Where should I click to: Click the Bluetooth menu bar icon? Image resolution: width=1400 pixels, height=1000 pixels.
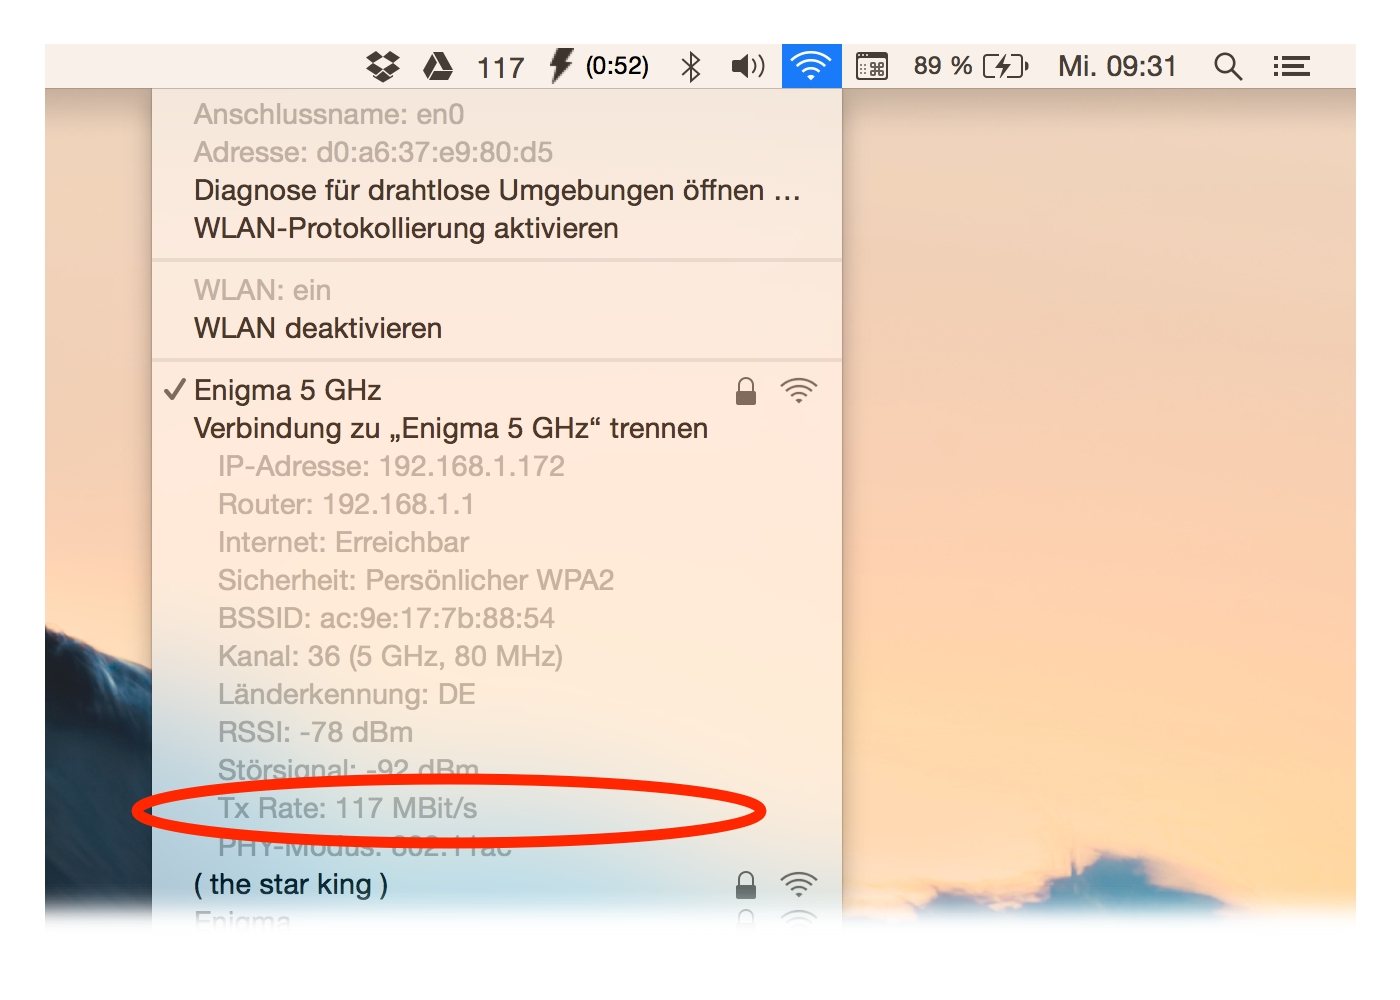click(690, 66)
